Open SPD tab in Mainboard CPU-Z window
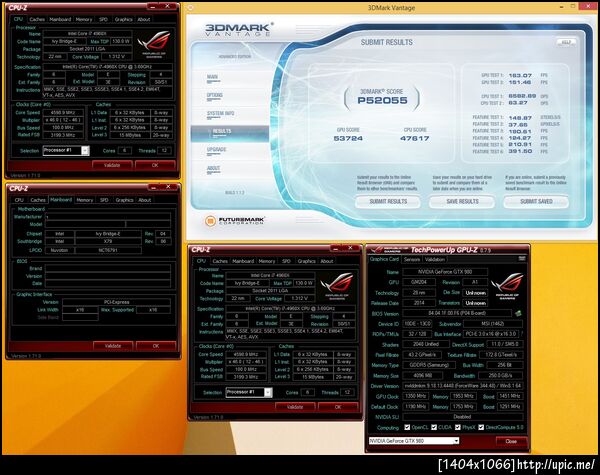Image resolution: width=600 pixels, height=475 pixels. point(104,200)
